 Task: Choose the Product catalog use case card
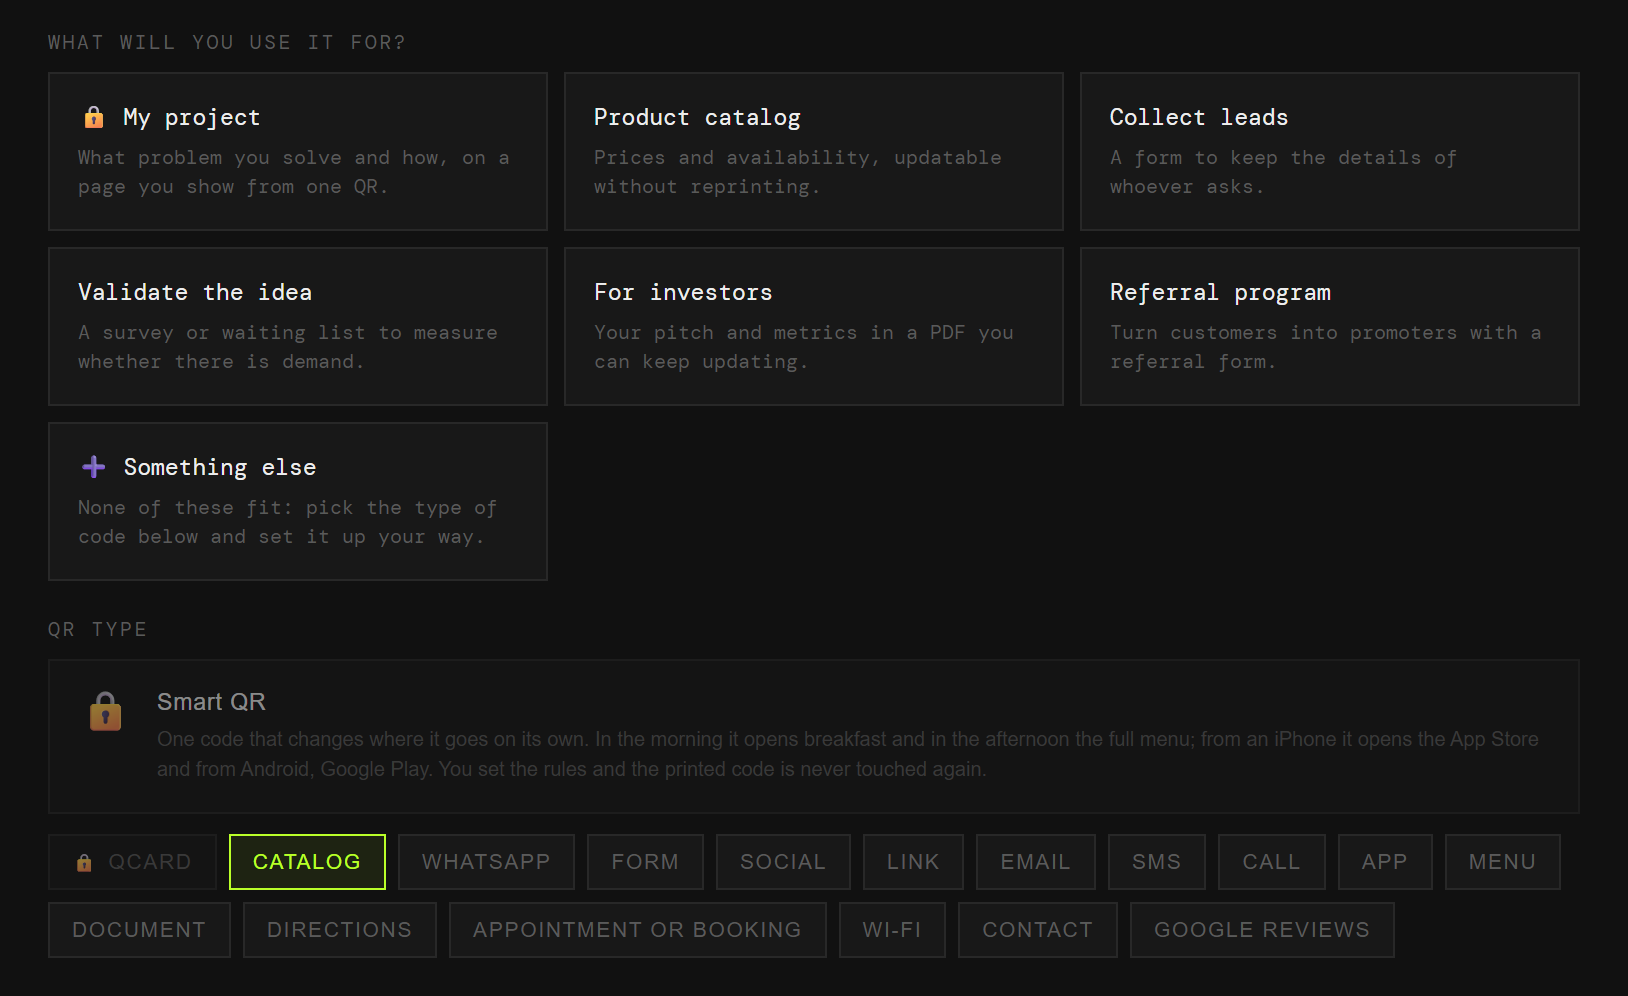point(814,151)
